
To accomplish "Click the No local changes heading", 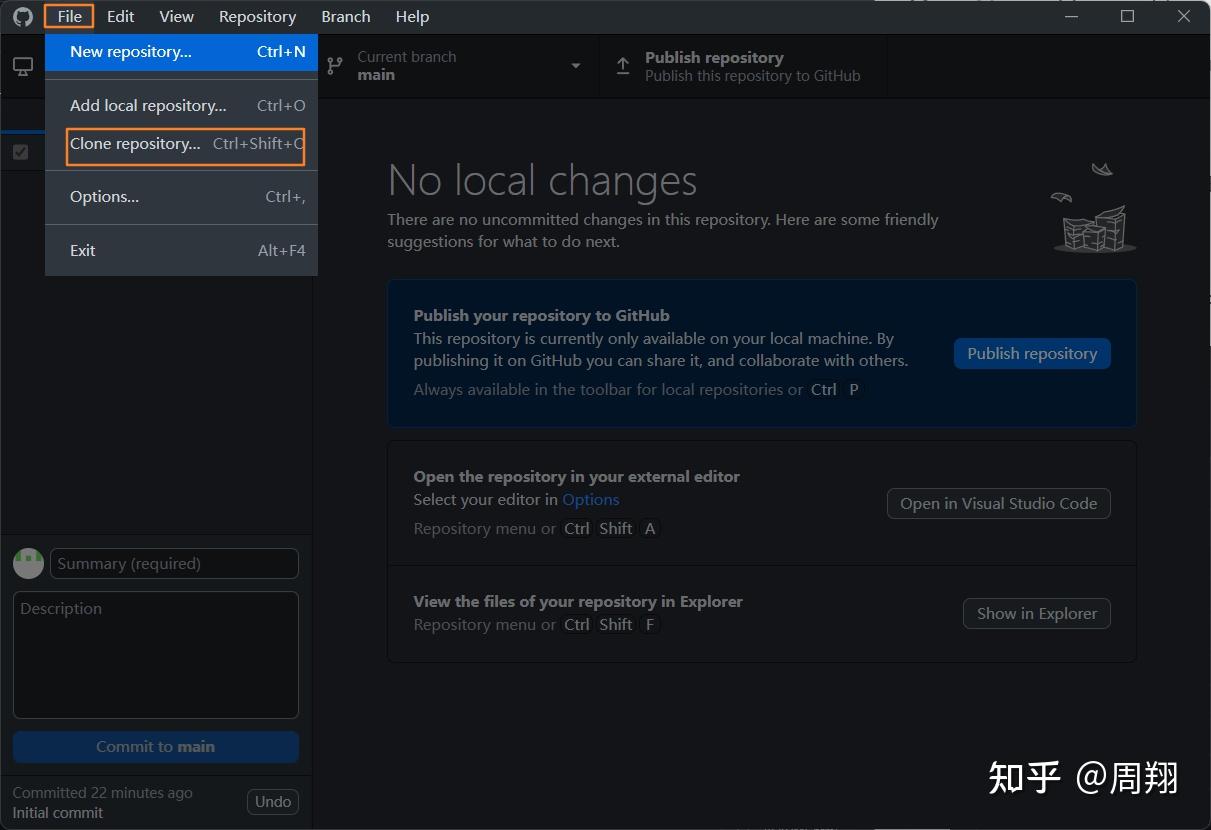I will [x=542, y=181].
